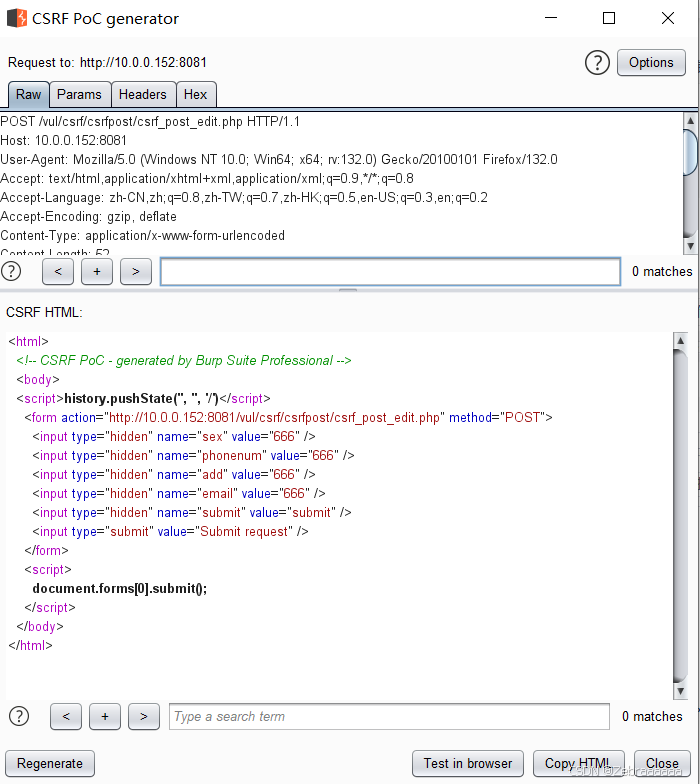Click the request pane scrollbar thumb
The image size is (700, 784).
click(x=690, y=152)
